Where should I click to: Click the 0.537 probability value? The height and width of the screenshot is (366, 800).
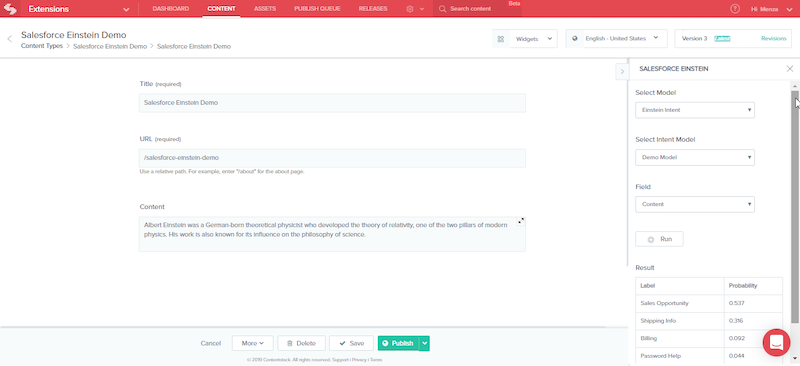736,303
